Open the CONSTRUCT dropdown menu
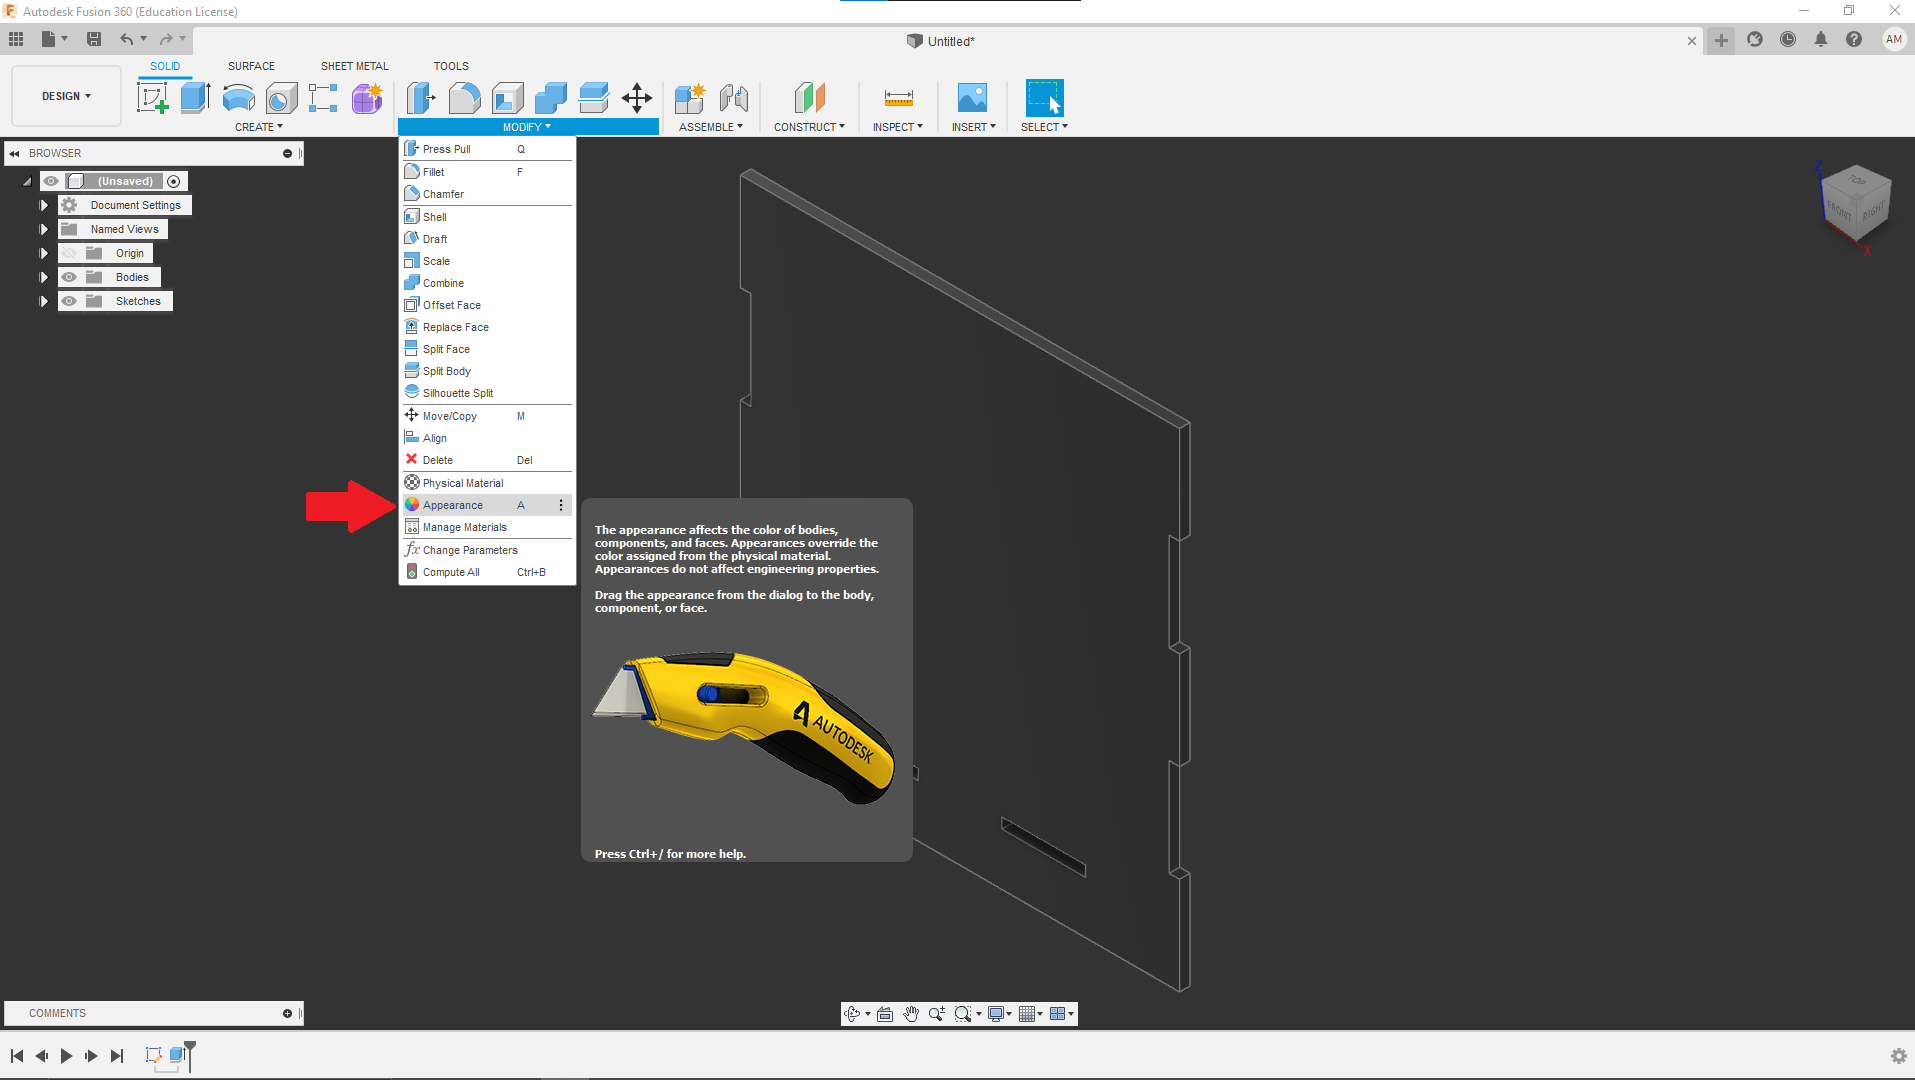1915x1080 pixels. coord(808,127)
